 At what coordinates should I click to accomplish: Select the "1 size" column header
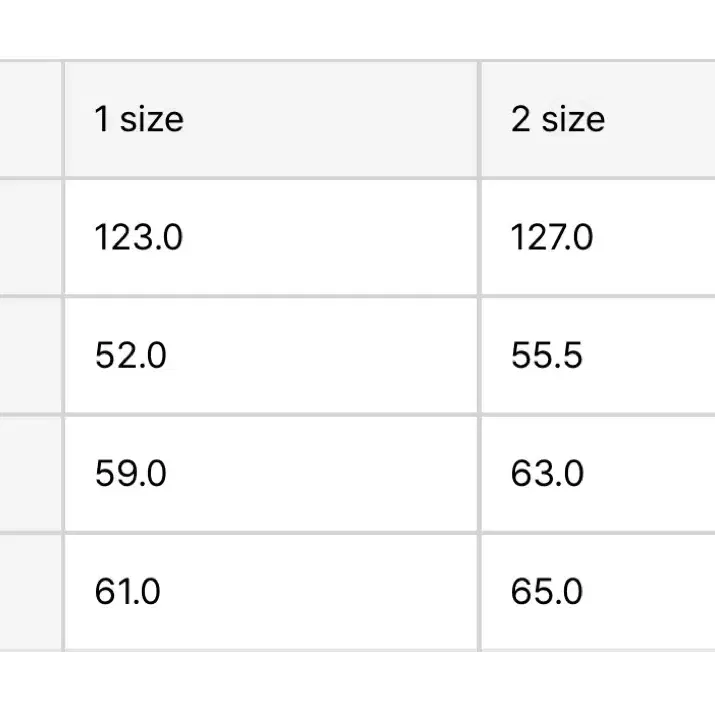tap(271, 119)
